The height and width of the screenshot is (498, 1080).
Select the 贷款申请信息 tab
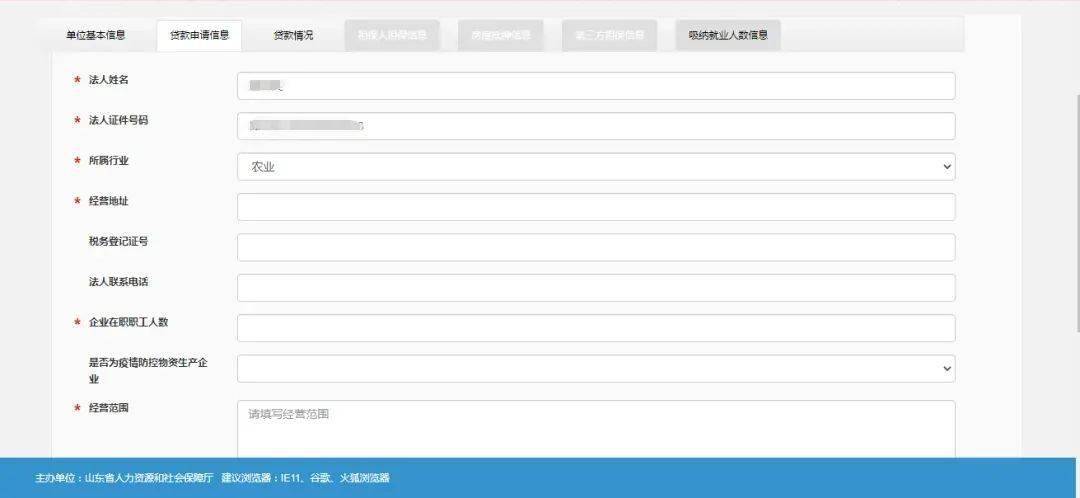[x=199, y=35]
